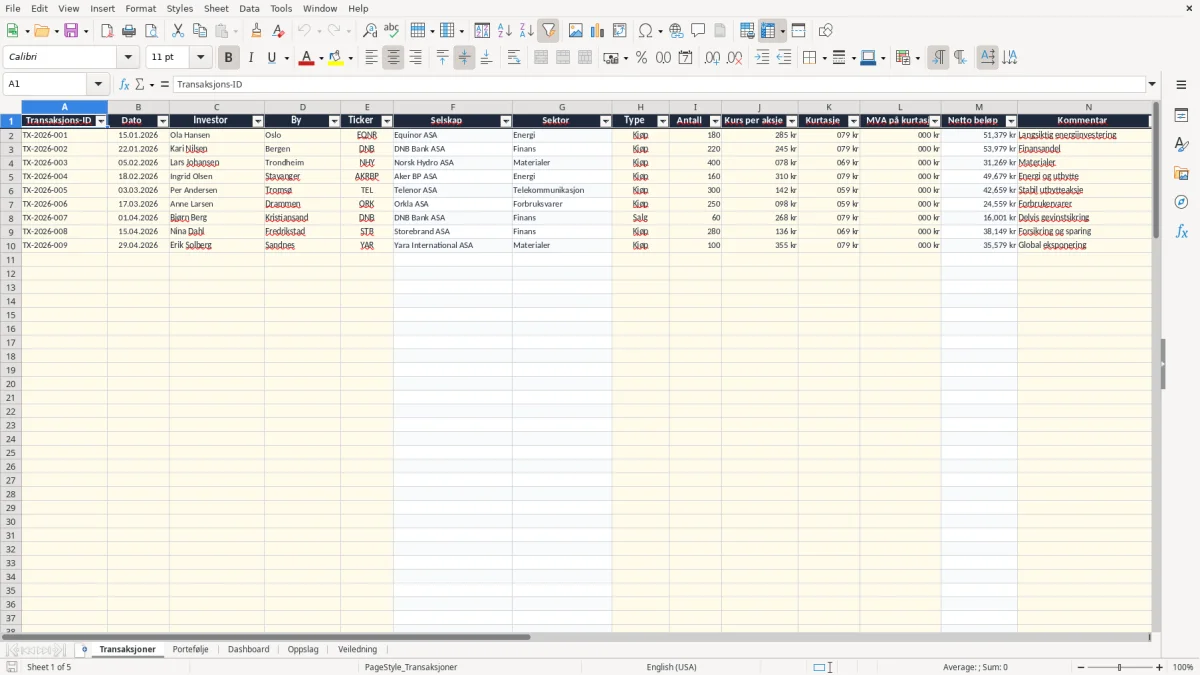This screenshot has width=1200, height=675.
Task: Open the filter dropdown on Investor column
Action: pyautogui.click(x=257, y=121)
